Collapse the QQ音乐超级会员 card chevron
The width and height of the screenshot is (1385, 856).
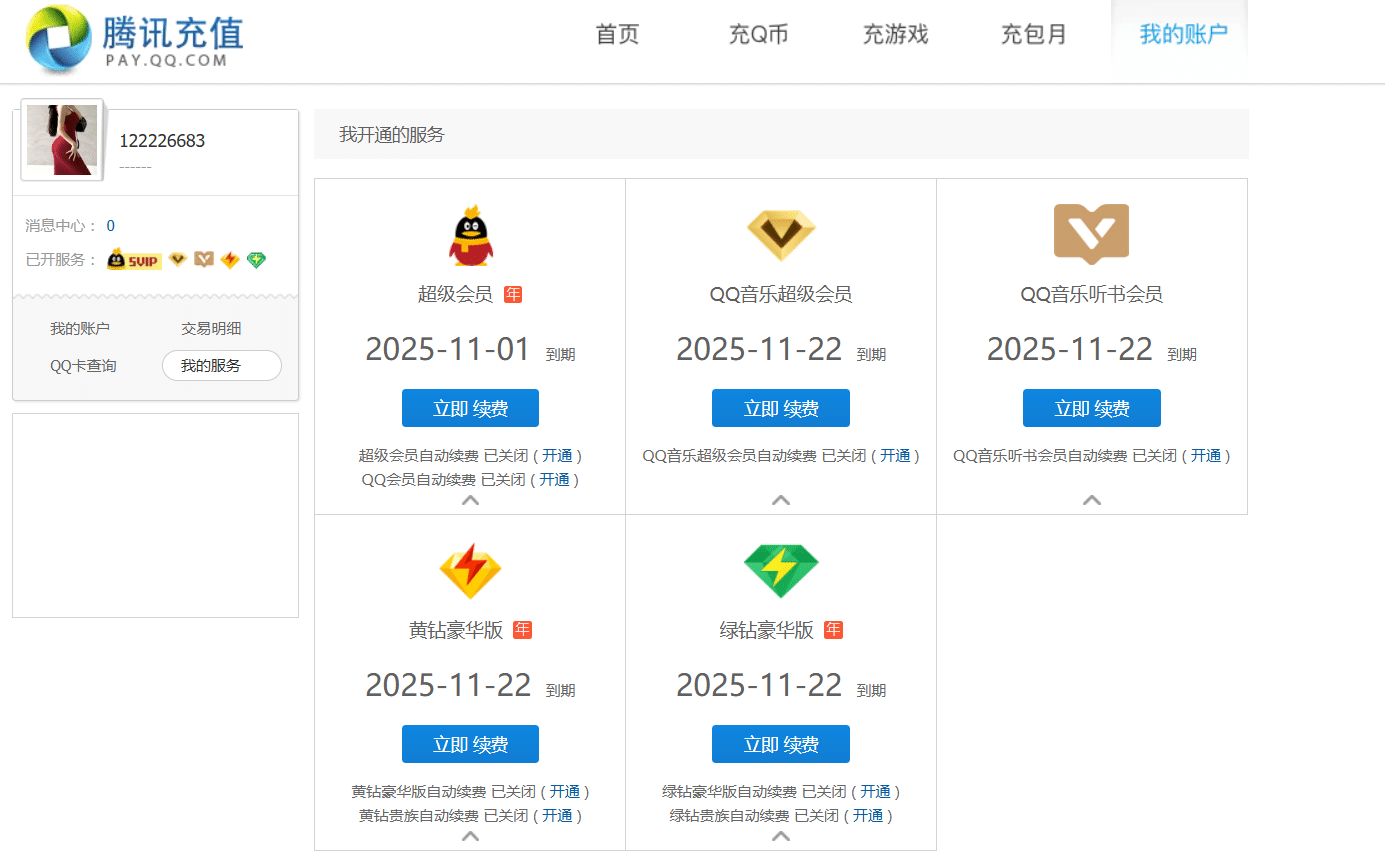(781, 500)
